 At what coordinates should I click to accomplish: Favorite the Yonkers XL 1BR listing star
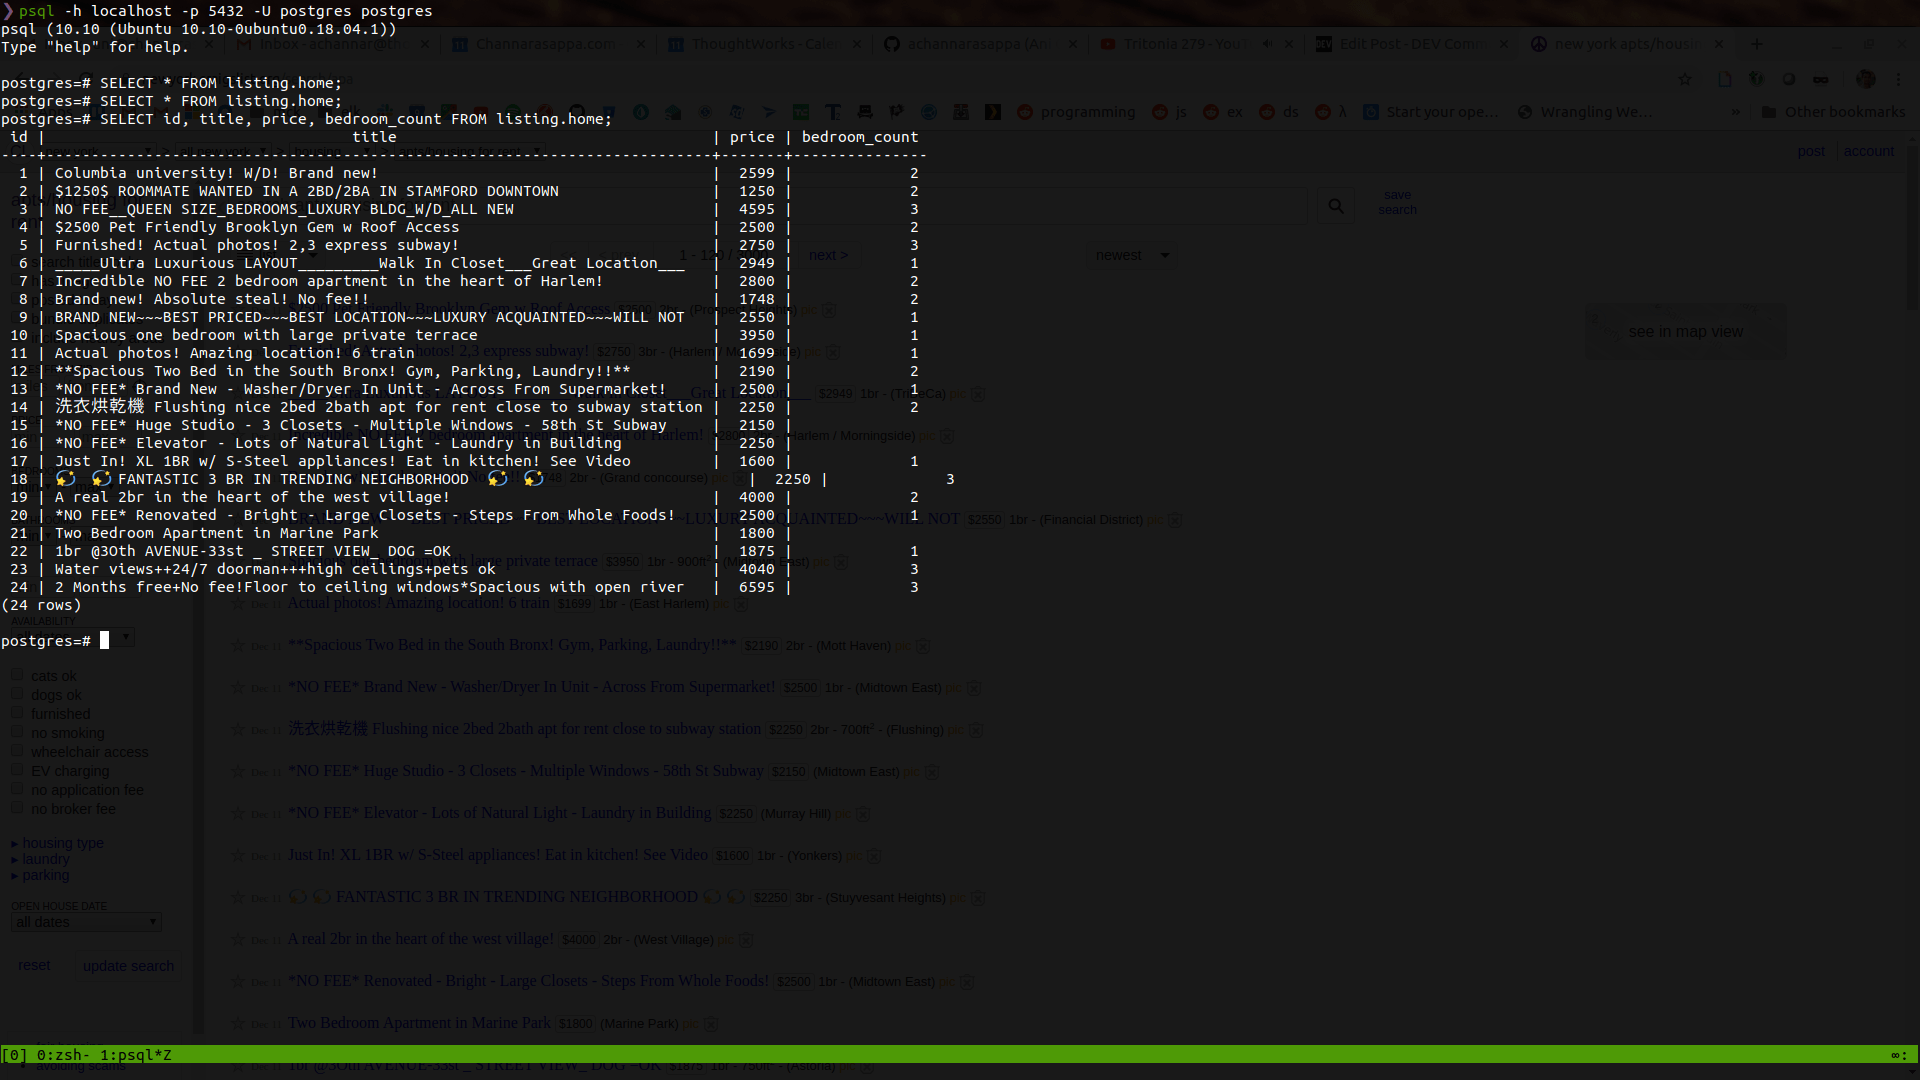coord(238,855)
